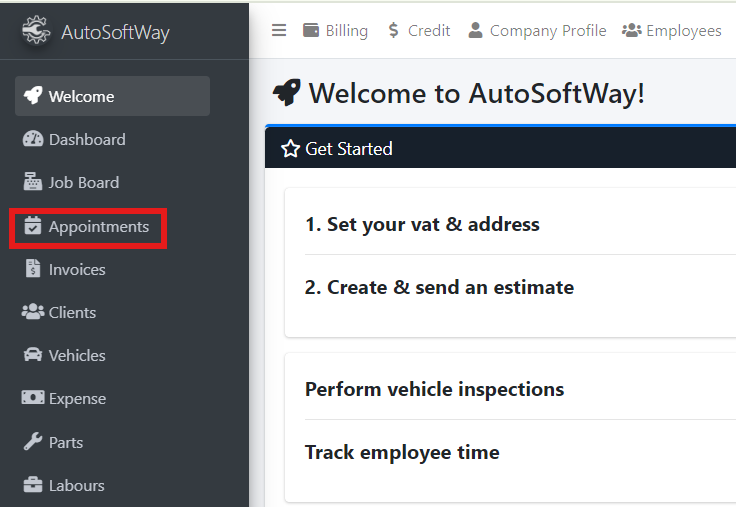Click the 'Get Started' header text
The height and width of the screenshot is (507, 736).
[x=349, y=149]
